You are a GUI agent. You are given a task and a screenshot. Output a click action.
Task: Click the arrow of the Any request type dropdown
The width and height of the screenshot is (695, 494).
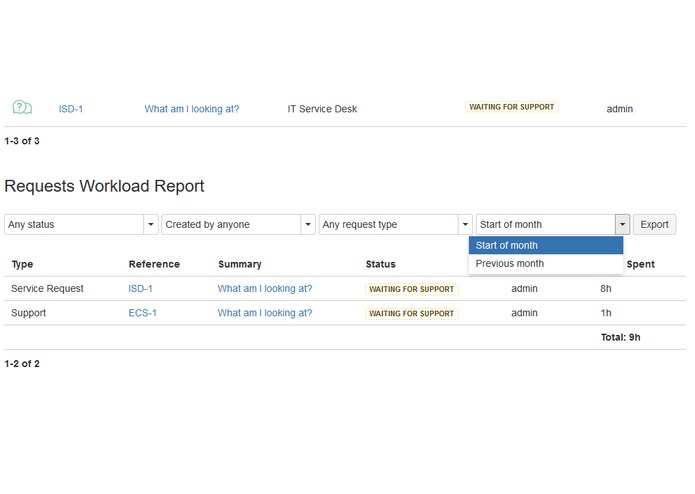coord(465,225)
